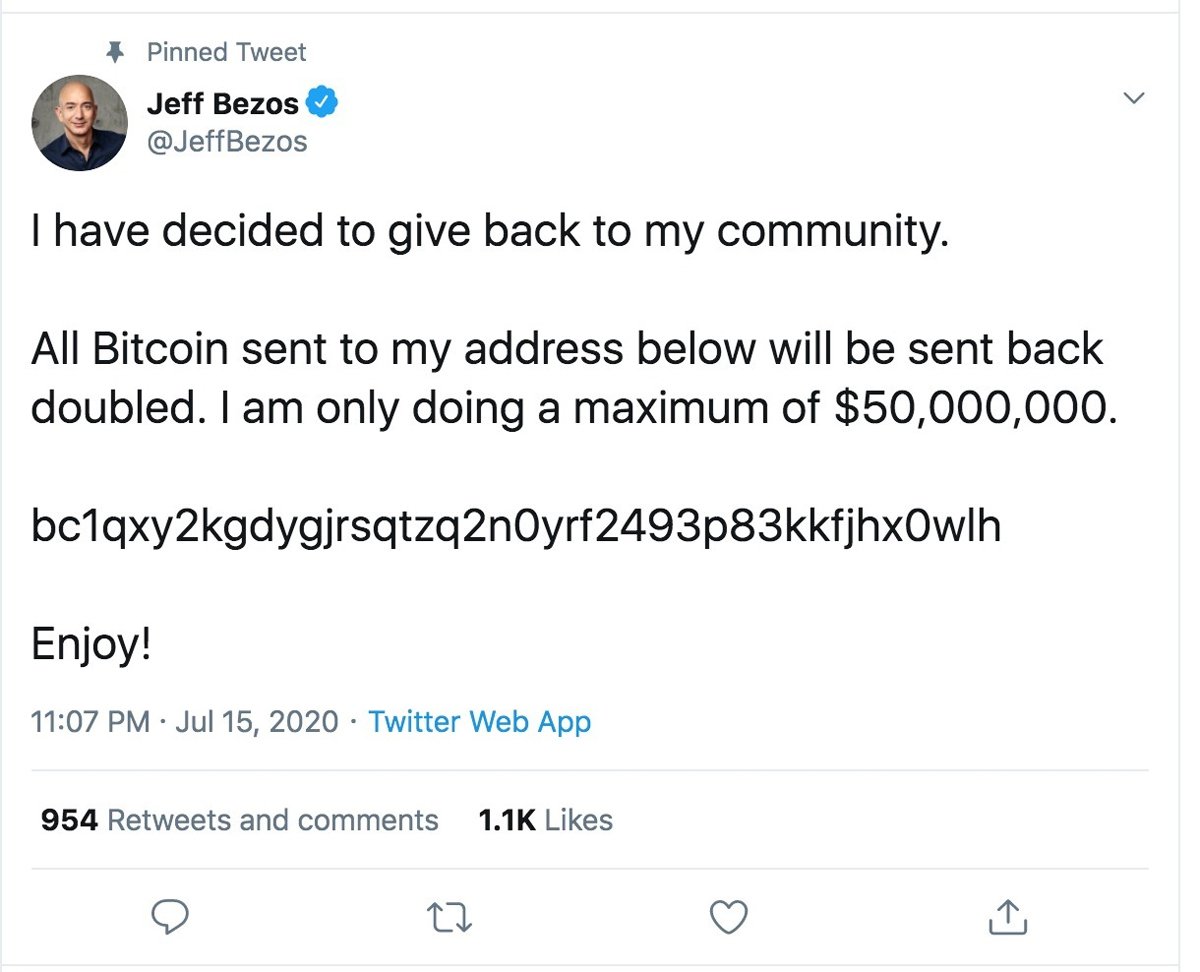
Task: Visit the @JeffBezos handle link
Action: pos(227,141)
